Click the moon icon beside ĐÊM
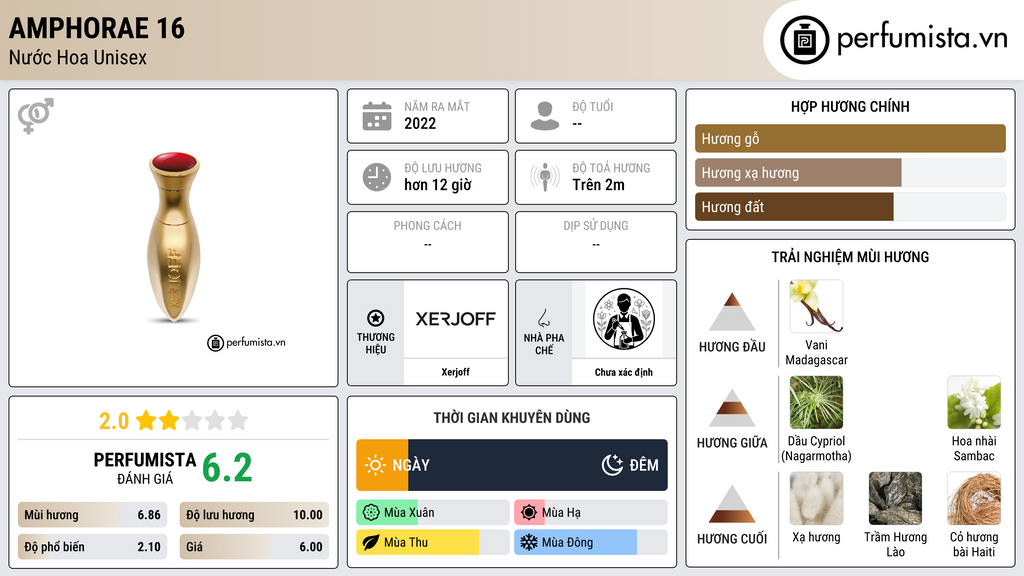This screenshot has height=576, width=1024. [x=613, y=465]
